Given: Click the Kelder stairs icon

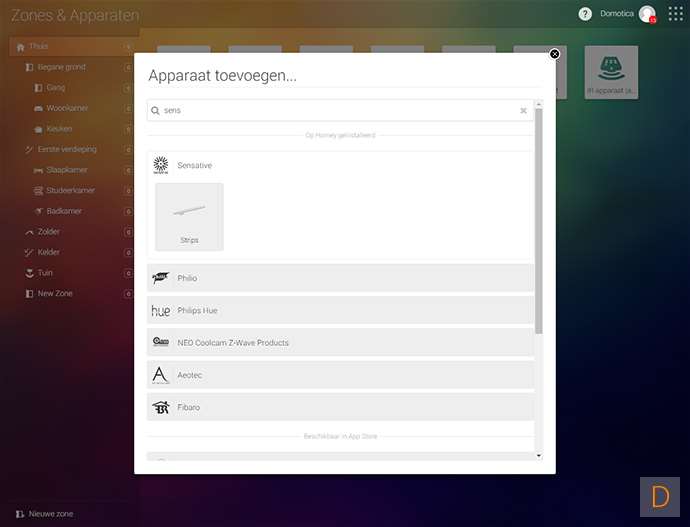Looking at the screenshot, I should pos(29,252).
